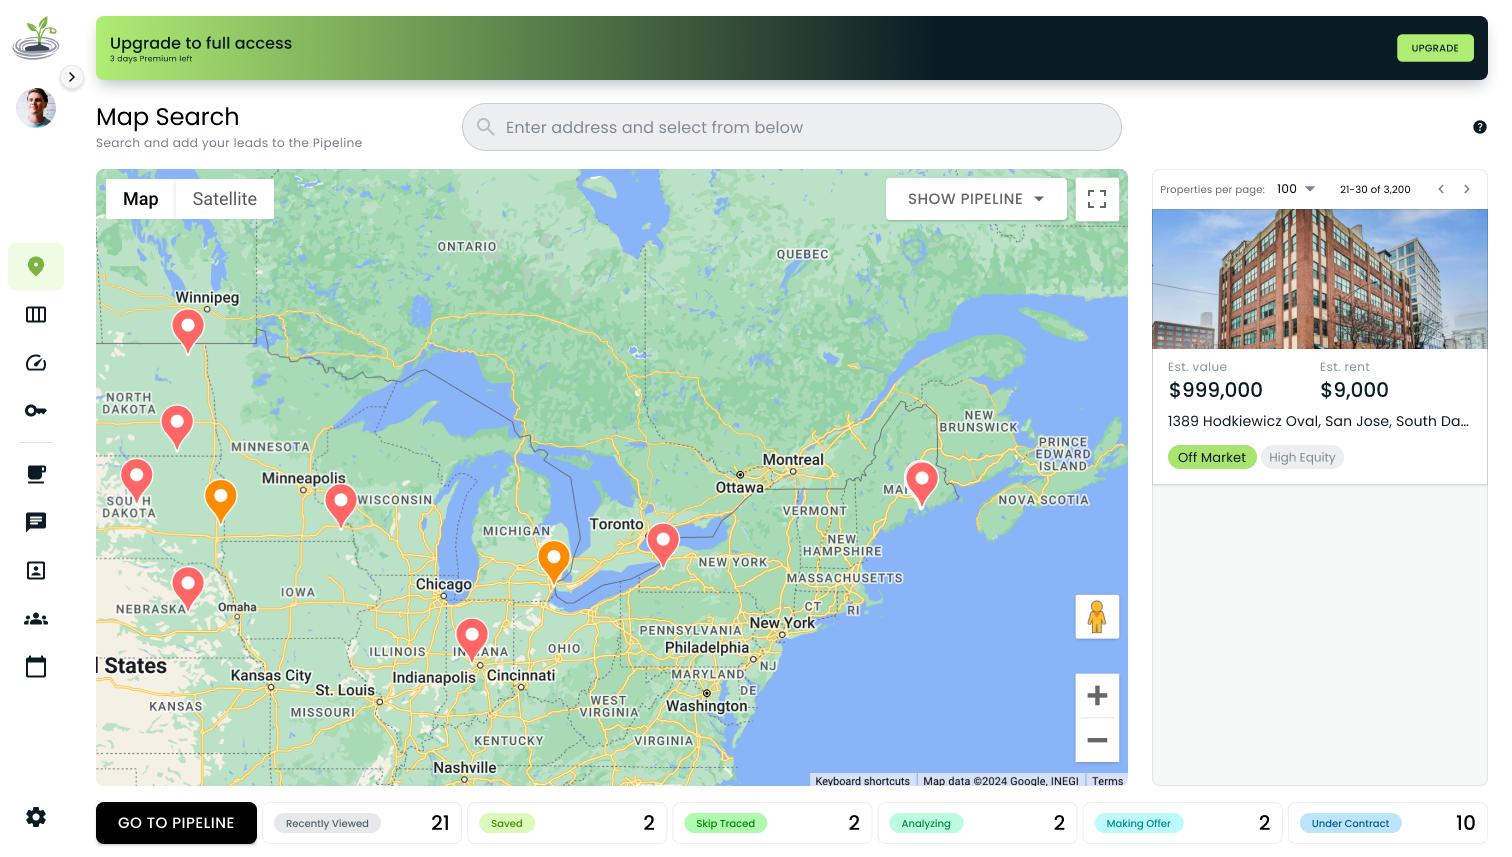
Task: Click the search magnifier icon
Action: (486, 127)
